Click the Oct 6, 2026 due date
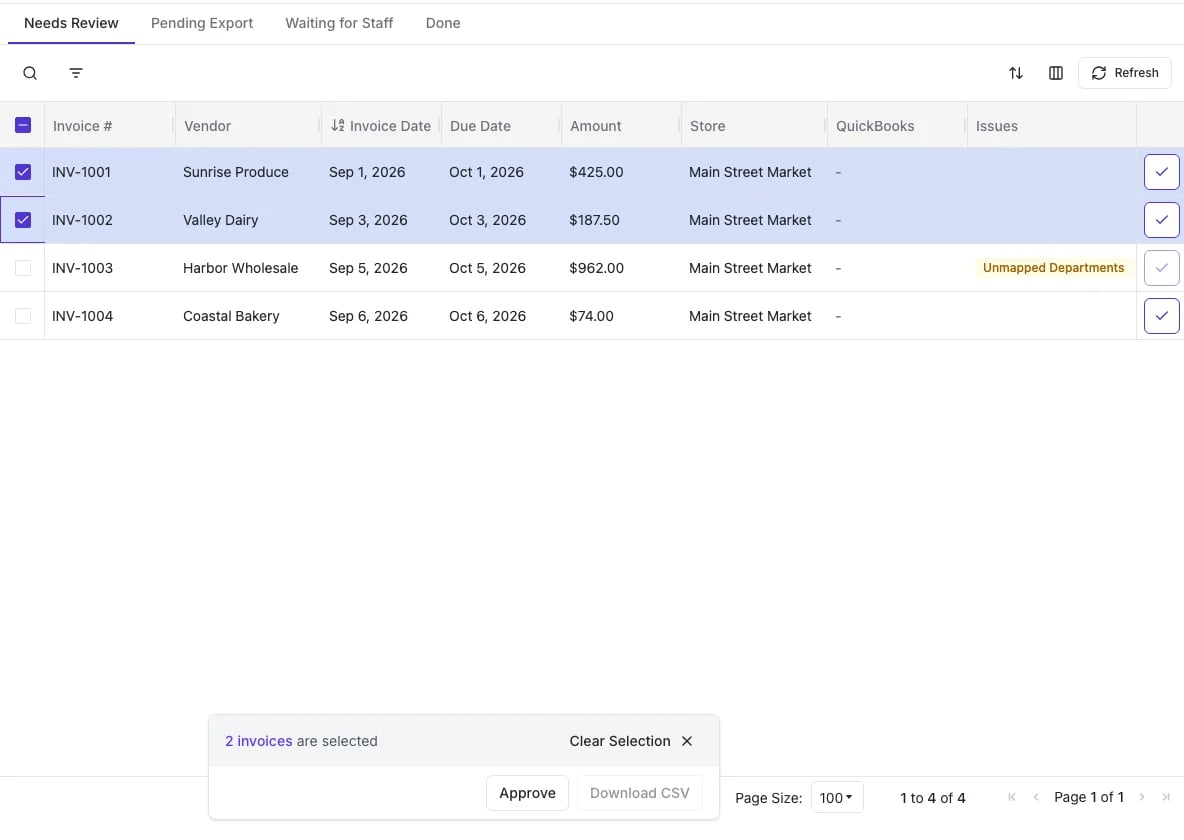1184x840 pixels. (x=487, y=316)
